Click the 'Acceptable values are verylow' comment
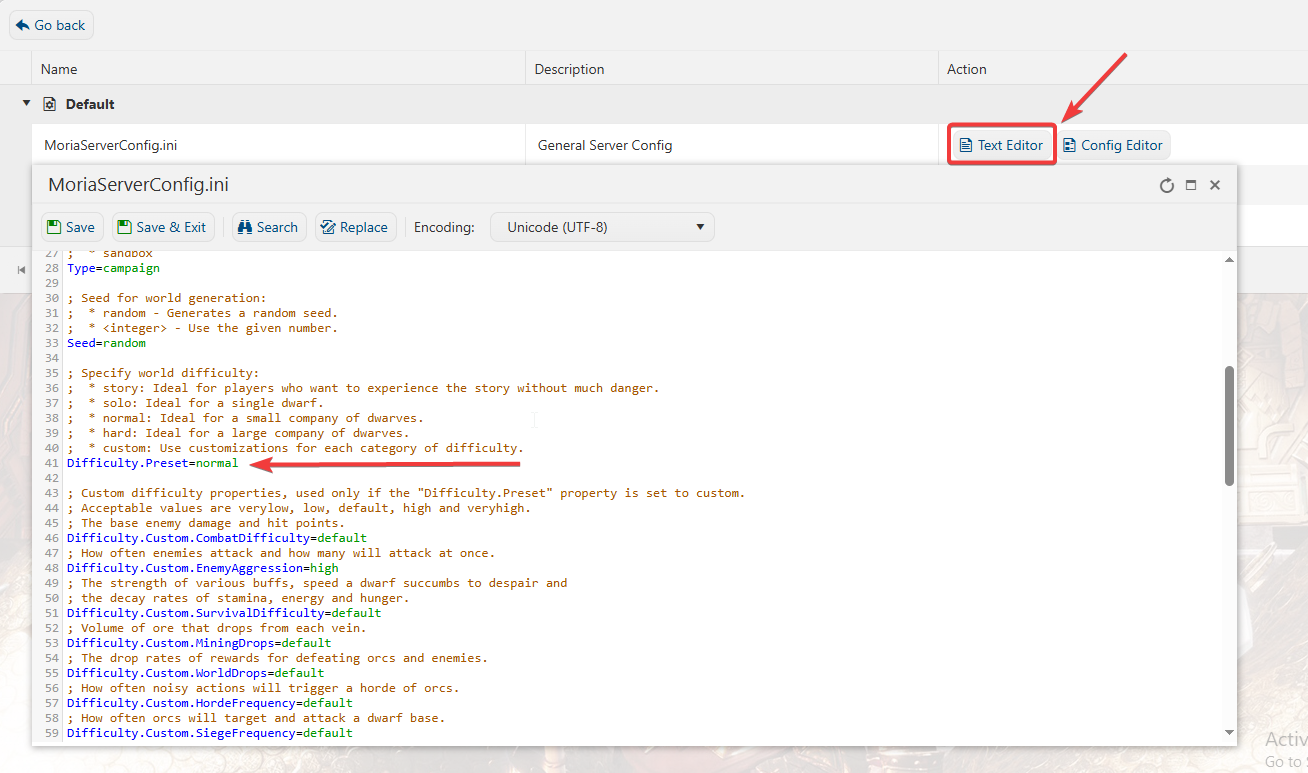The width and height of the screenshot is (1308, 773). 299,508
